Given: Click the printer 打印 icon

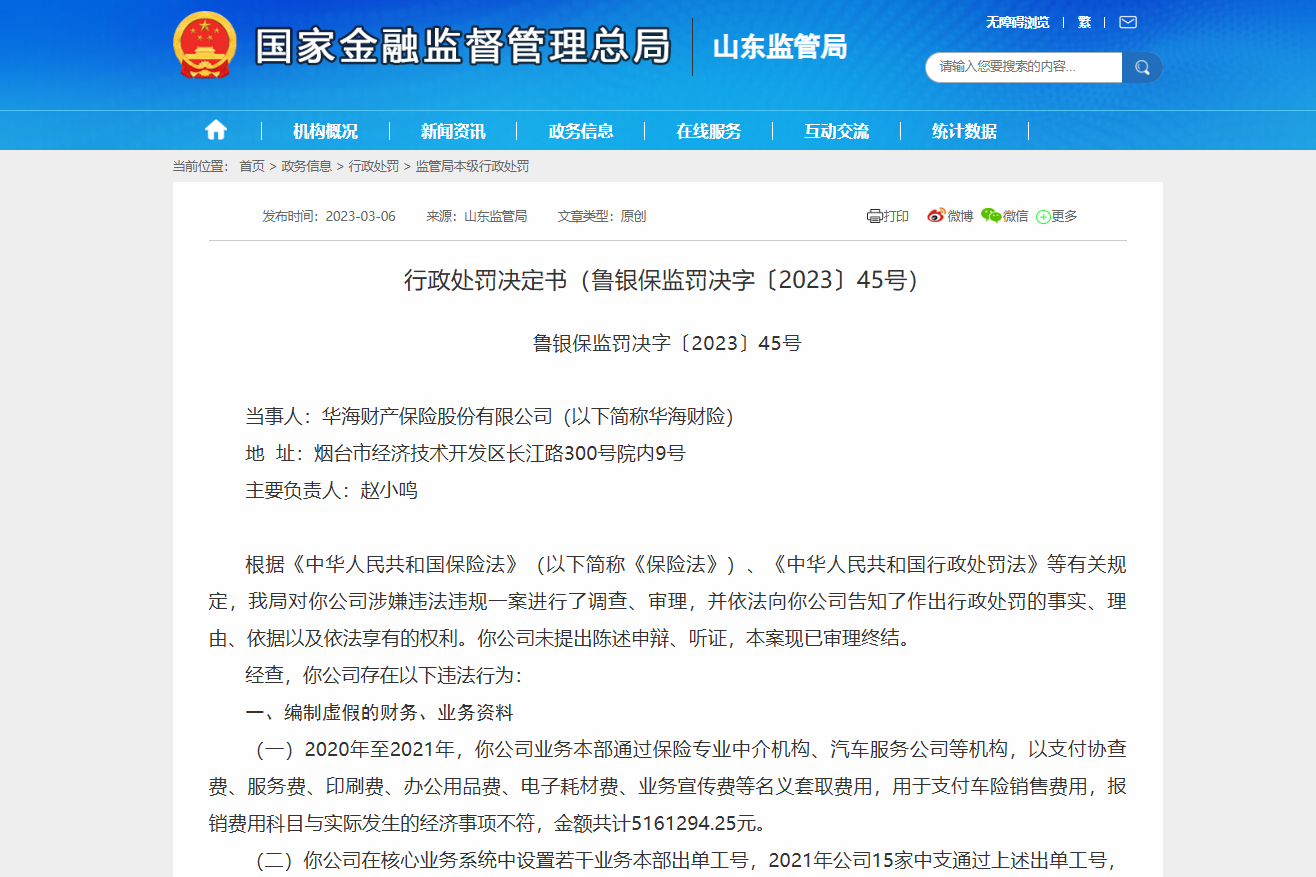Looking at the screenshot, I should [x=874, y=216].
